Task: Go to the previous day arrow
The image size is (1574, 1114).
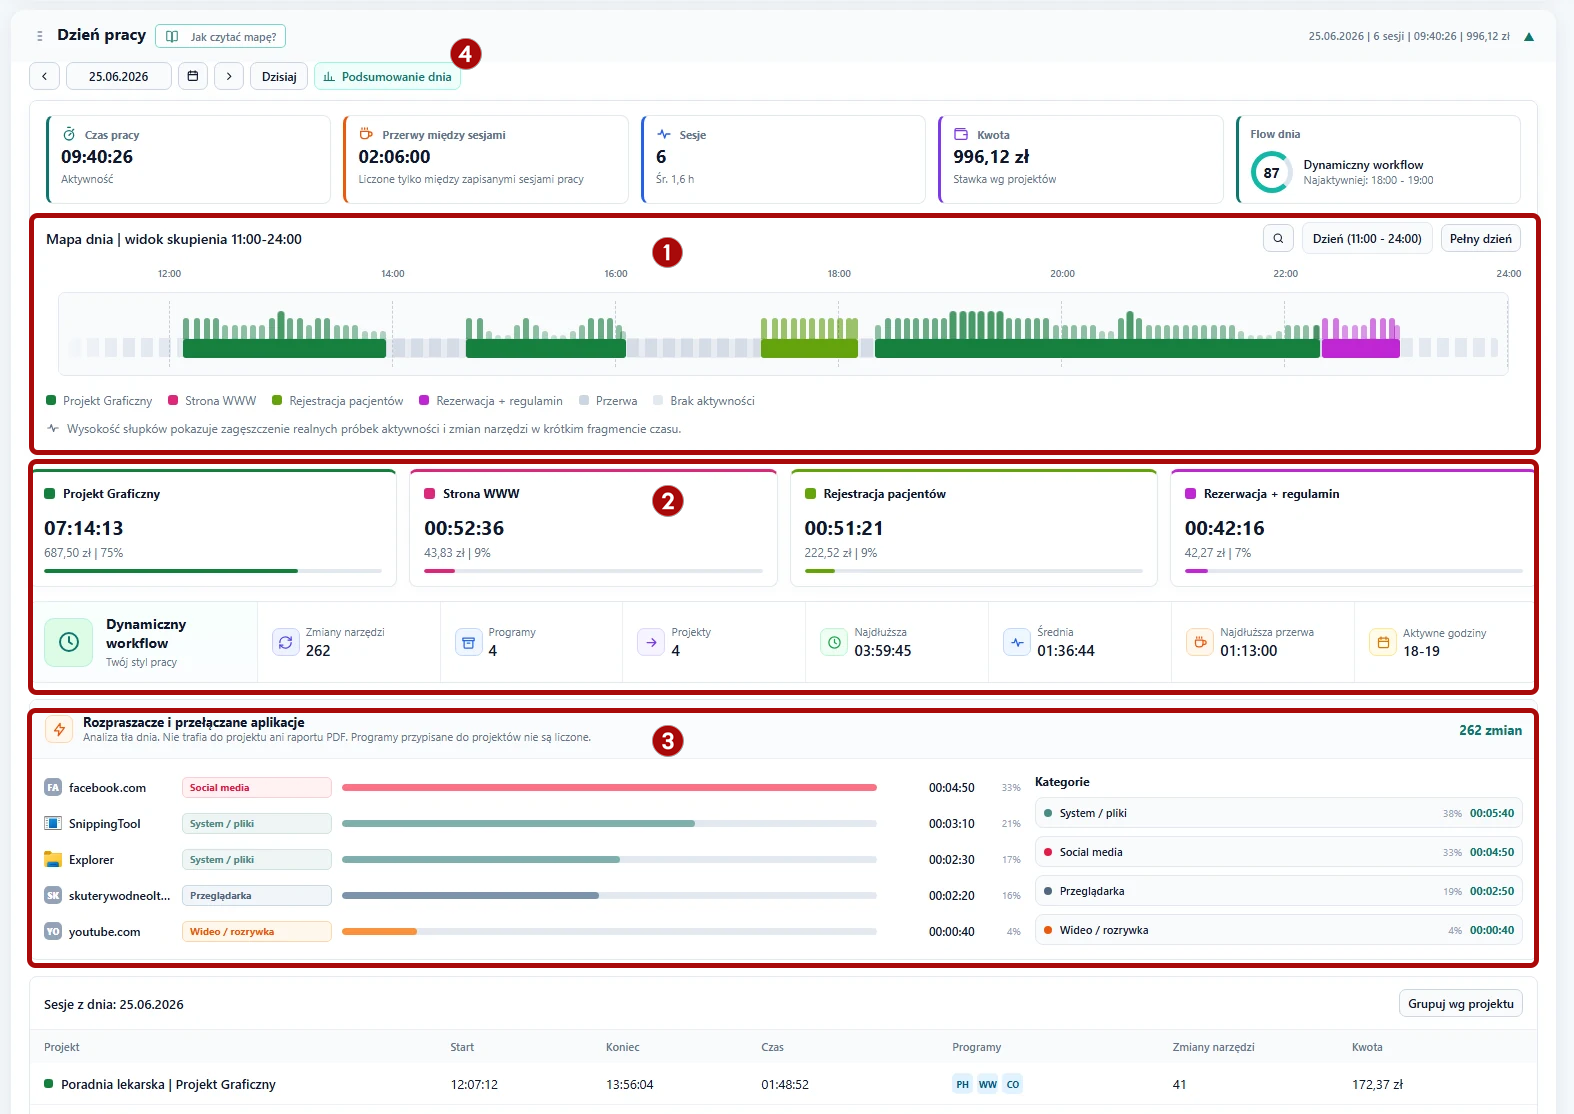Action: (44, 76)
